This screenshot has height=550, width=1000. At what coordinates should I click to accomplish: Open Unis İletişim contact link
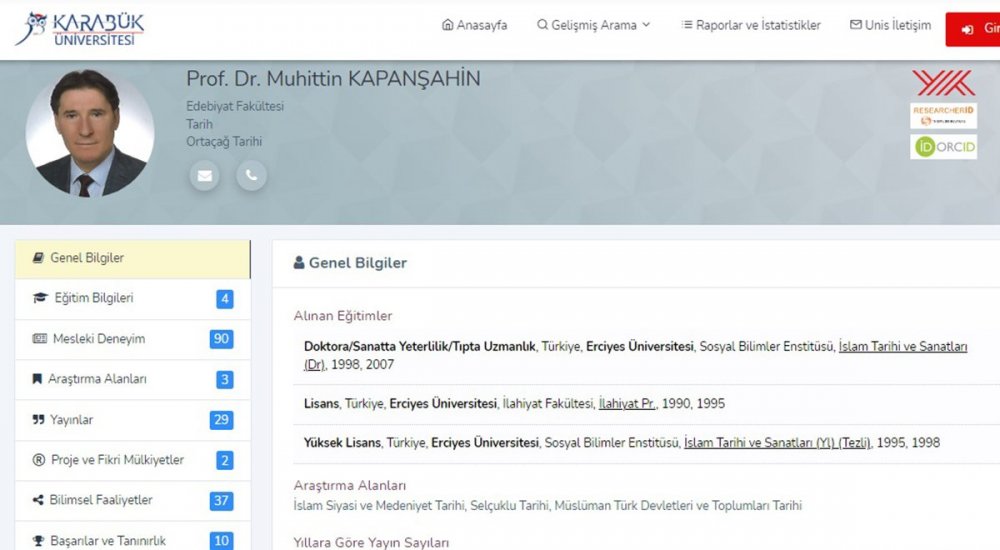click(x=890, y=25)
